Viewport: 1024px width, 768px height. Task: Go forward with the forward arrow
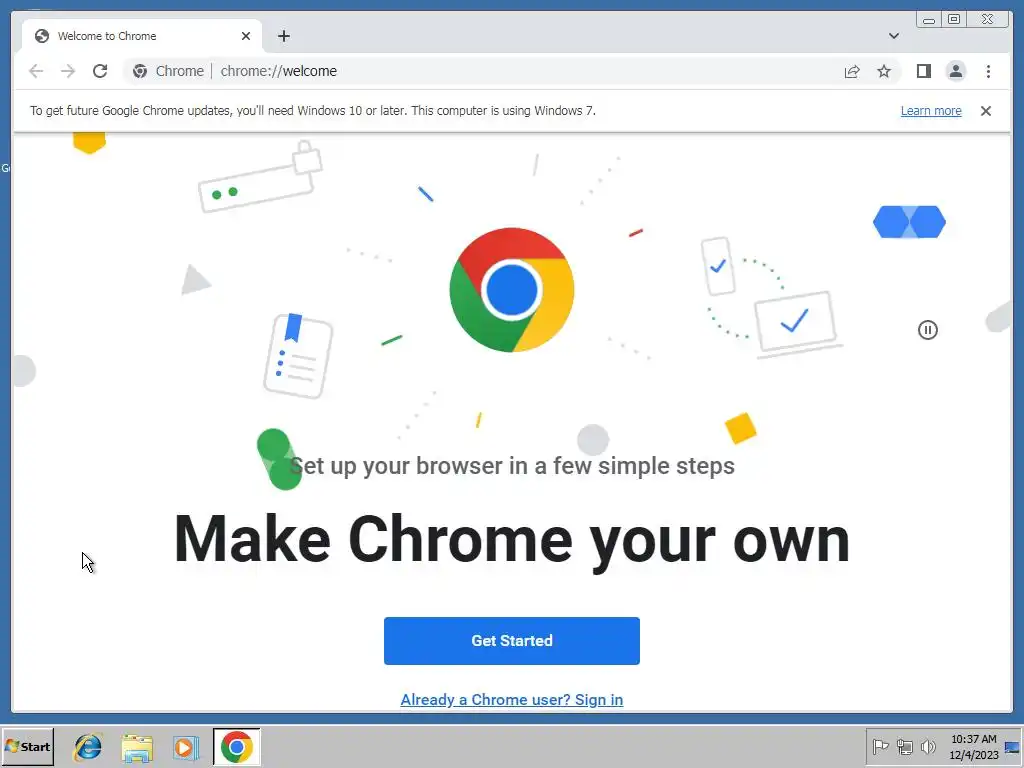(68, 71)
